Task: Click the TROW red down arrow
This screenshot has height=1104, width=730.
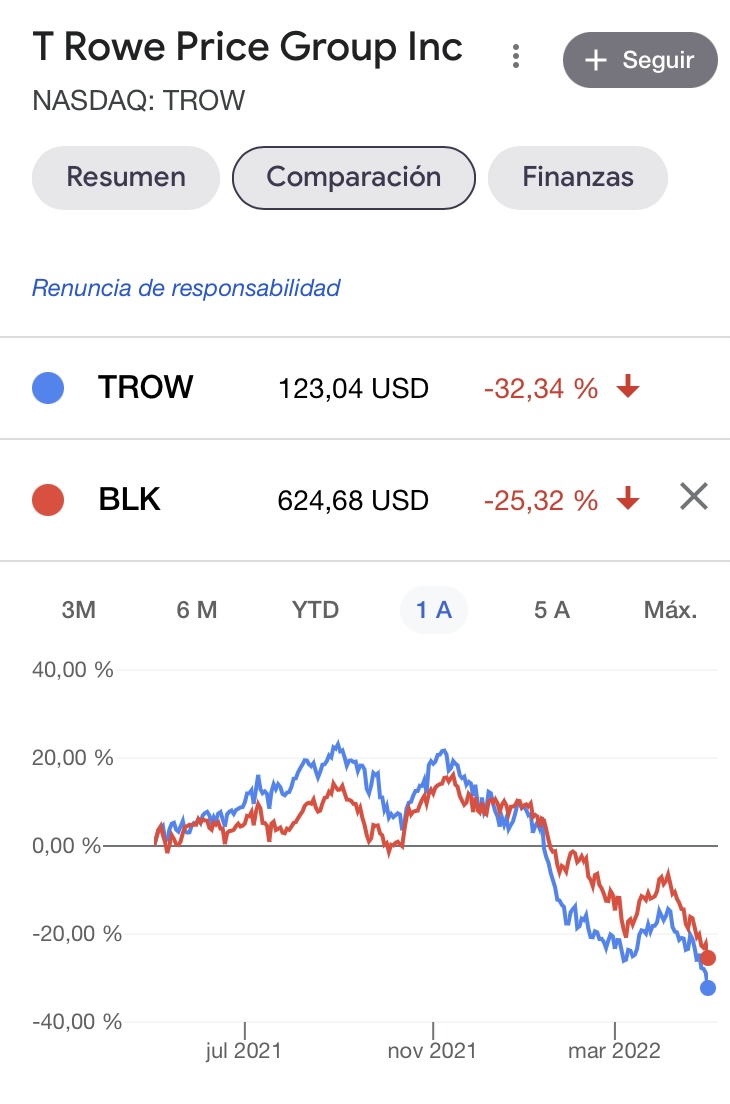Action: tap(627, 388)
